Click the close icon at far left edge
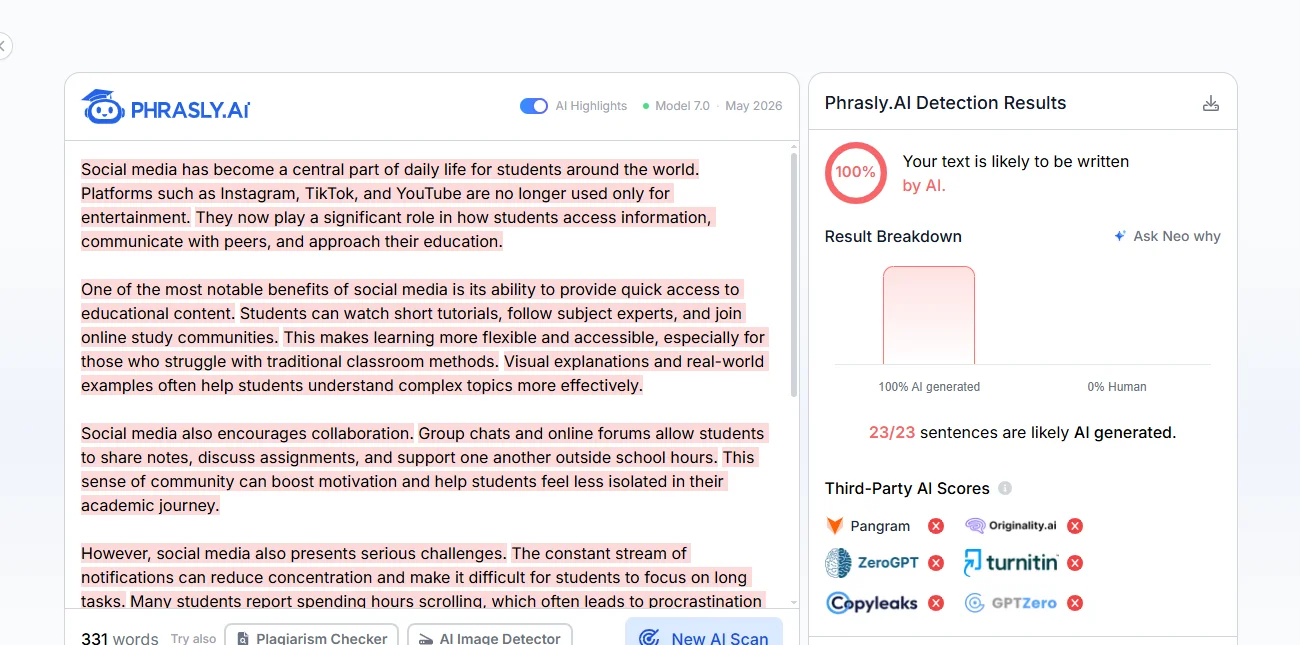 tap(3, 46)
